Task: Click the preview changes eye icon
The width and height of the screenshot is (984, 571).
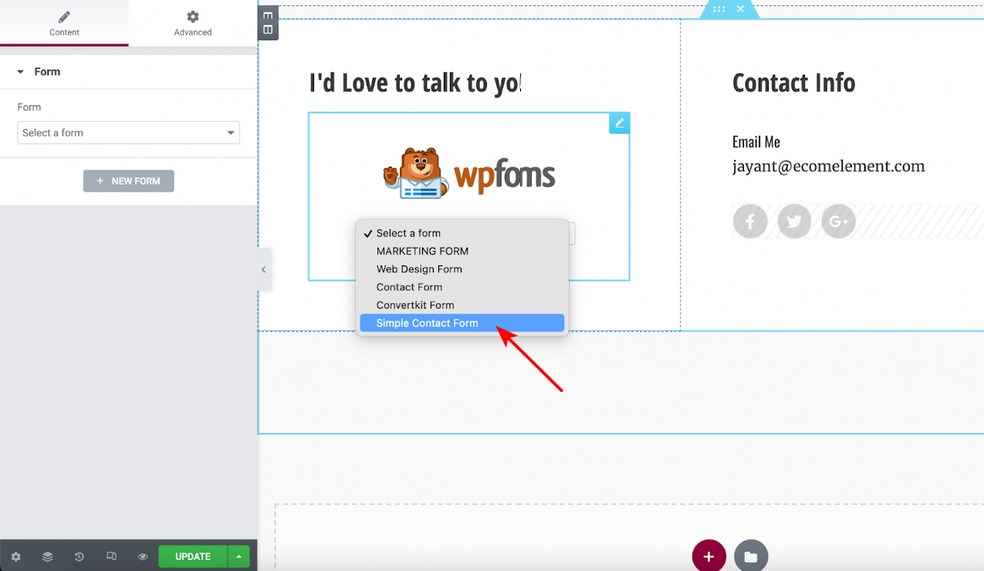Action: (x=143, y=557)
